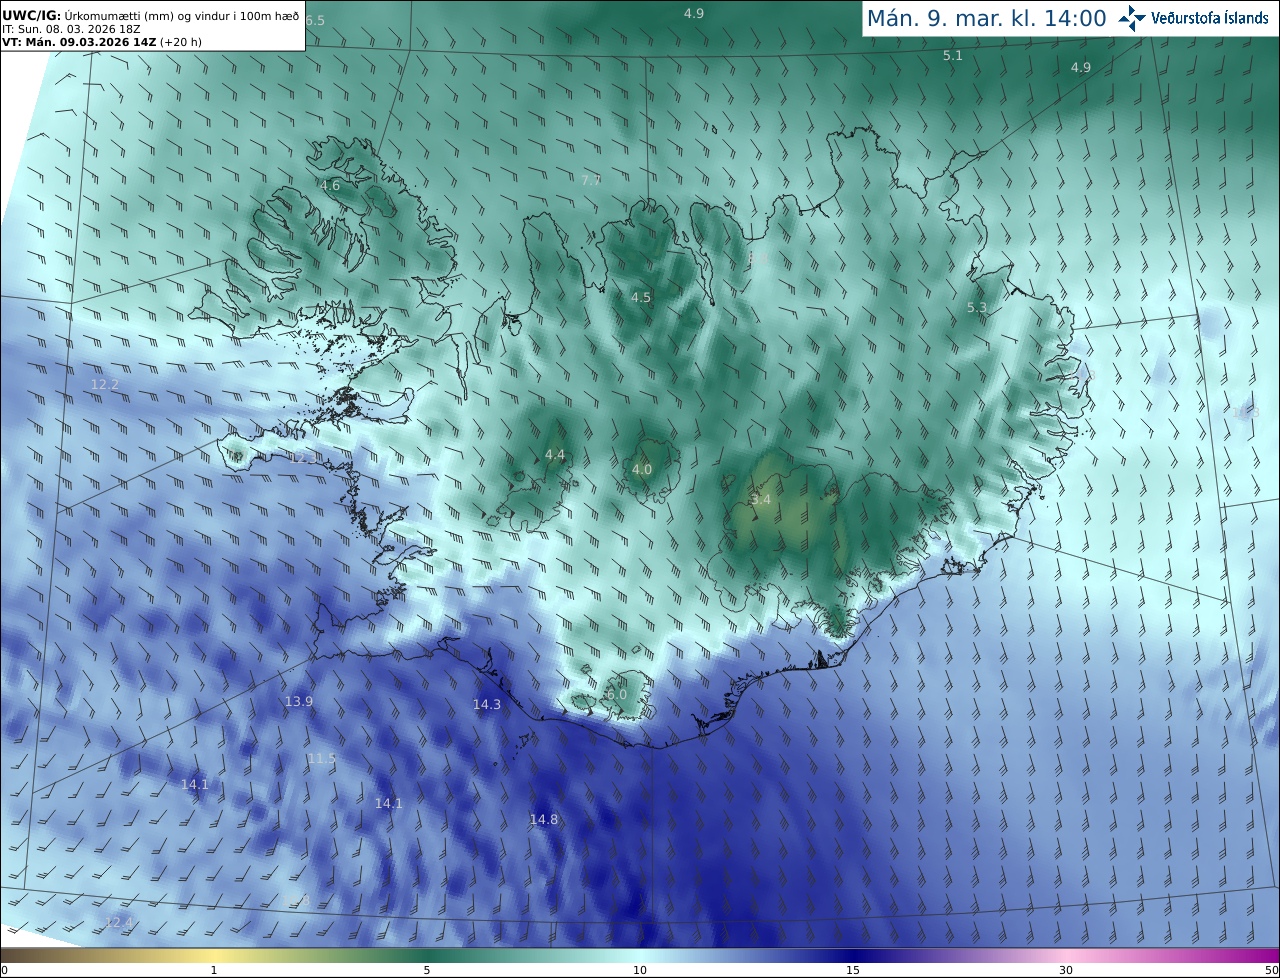Select the colorbar tick label 1
1280x978 pixels.
214,971
